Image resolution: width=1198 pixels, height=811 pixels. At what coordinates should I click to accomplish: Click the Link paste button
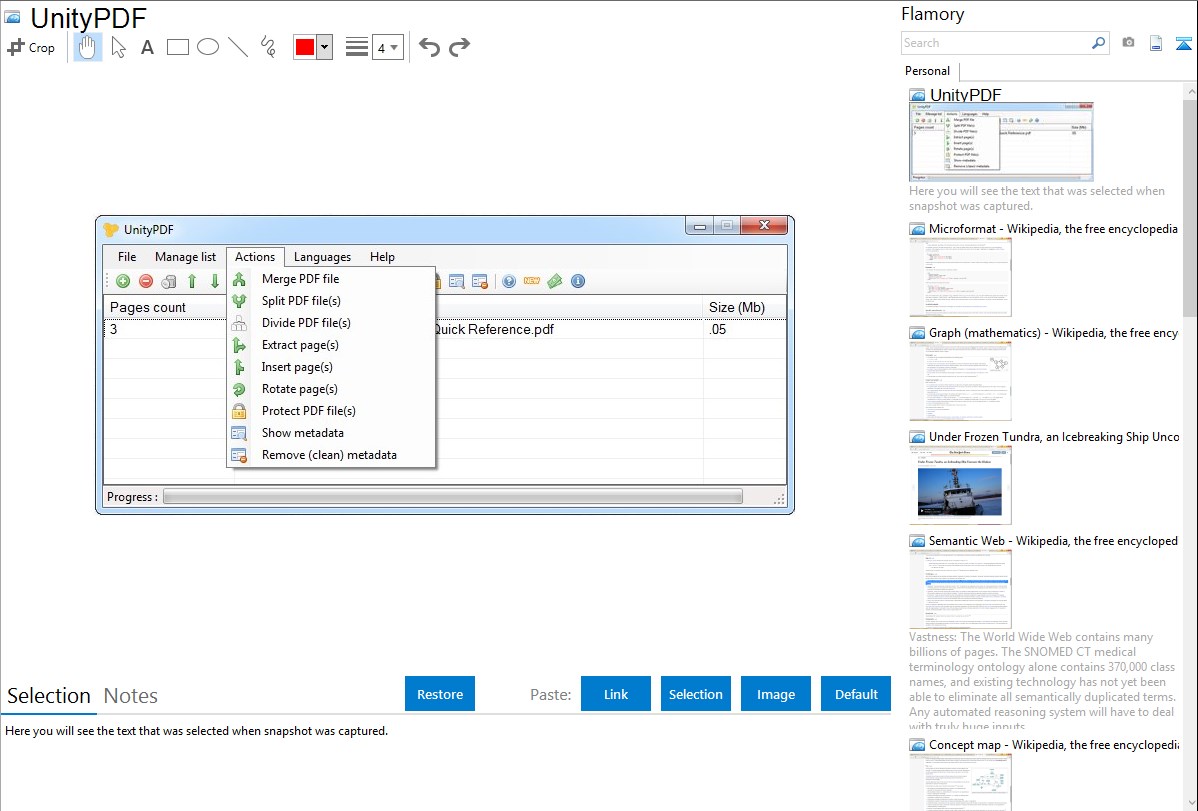(616, 694)
